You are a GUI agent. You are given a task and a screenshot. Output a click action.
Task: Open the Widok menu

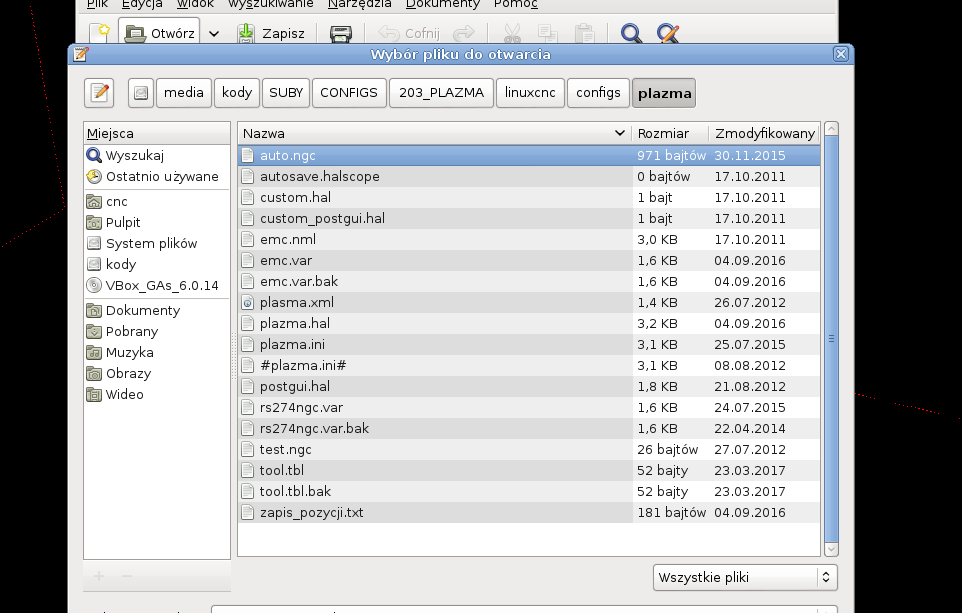click(x=195, y=4)
